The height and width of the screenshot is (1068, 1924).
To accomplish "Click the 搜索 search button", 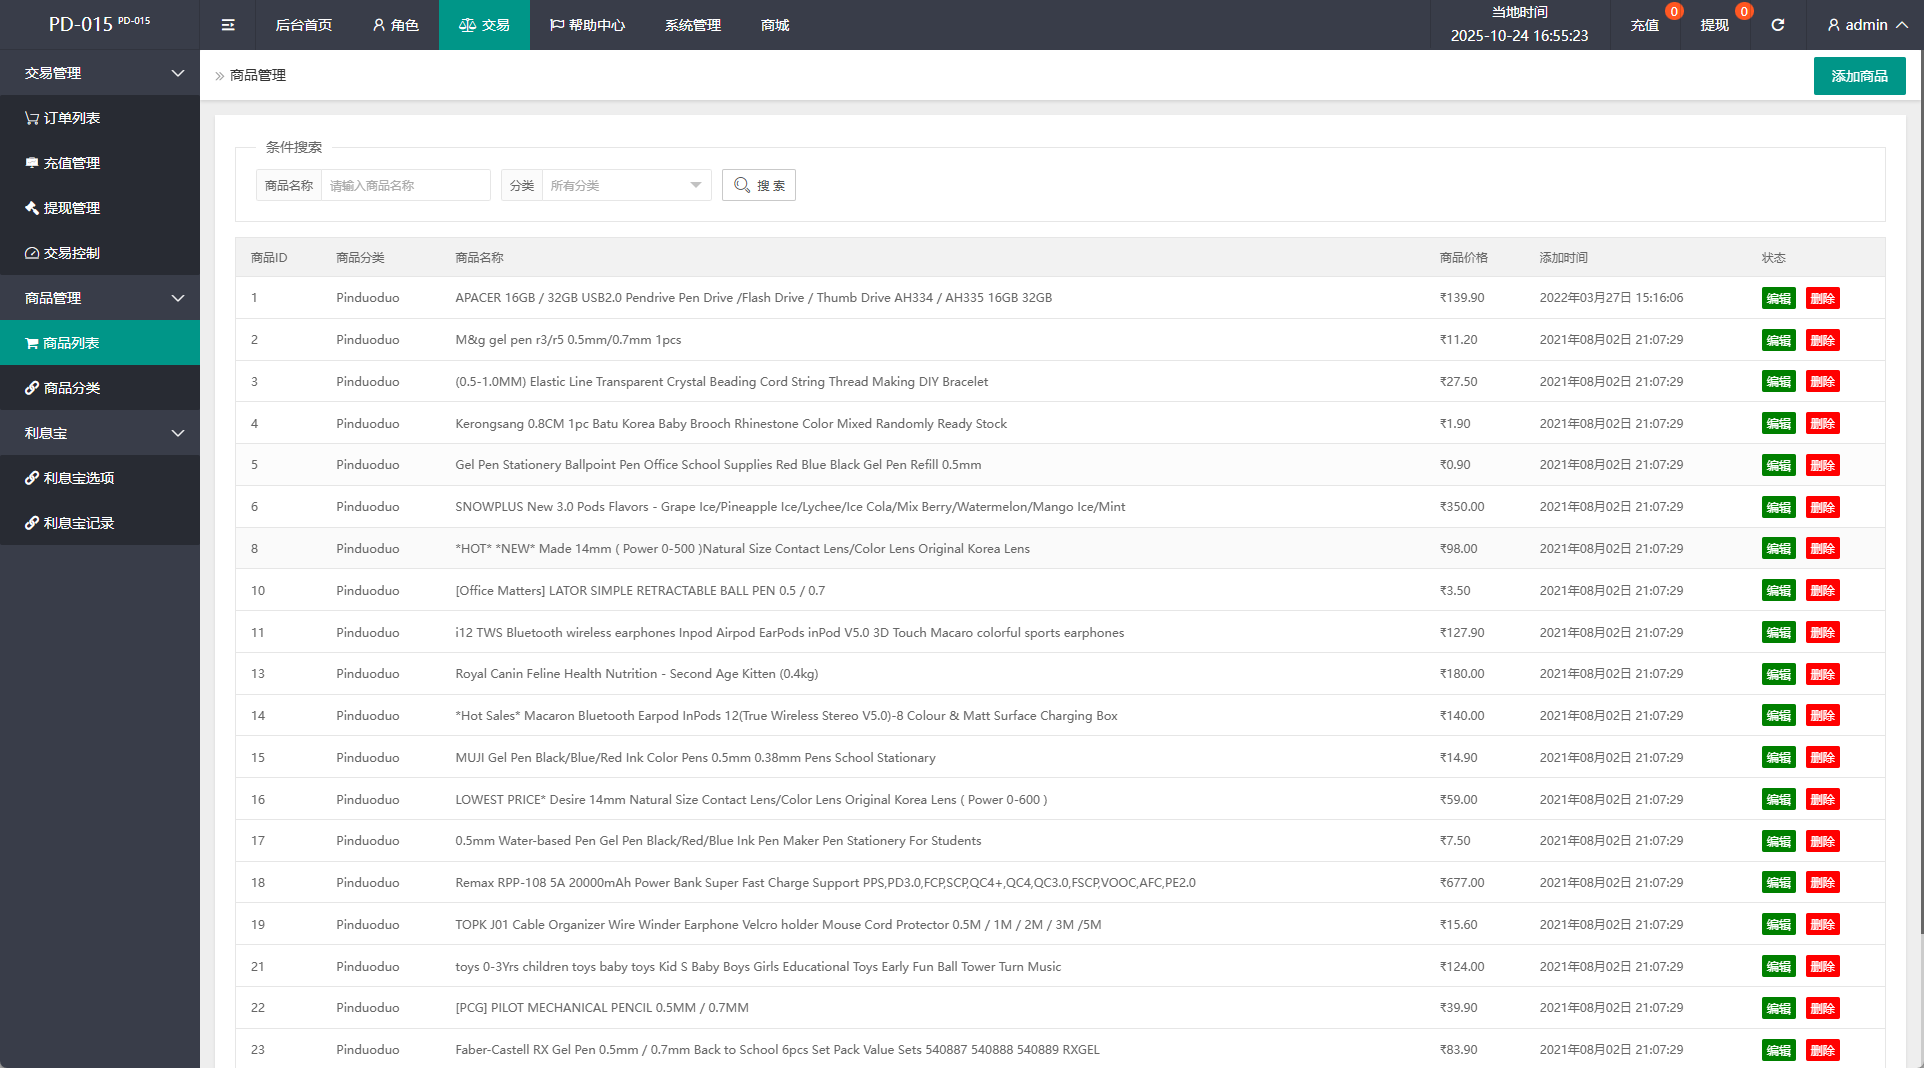I will [759, 185].
